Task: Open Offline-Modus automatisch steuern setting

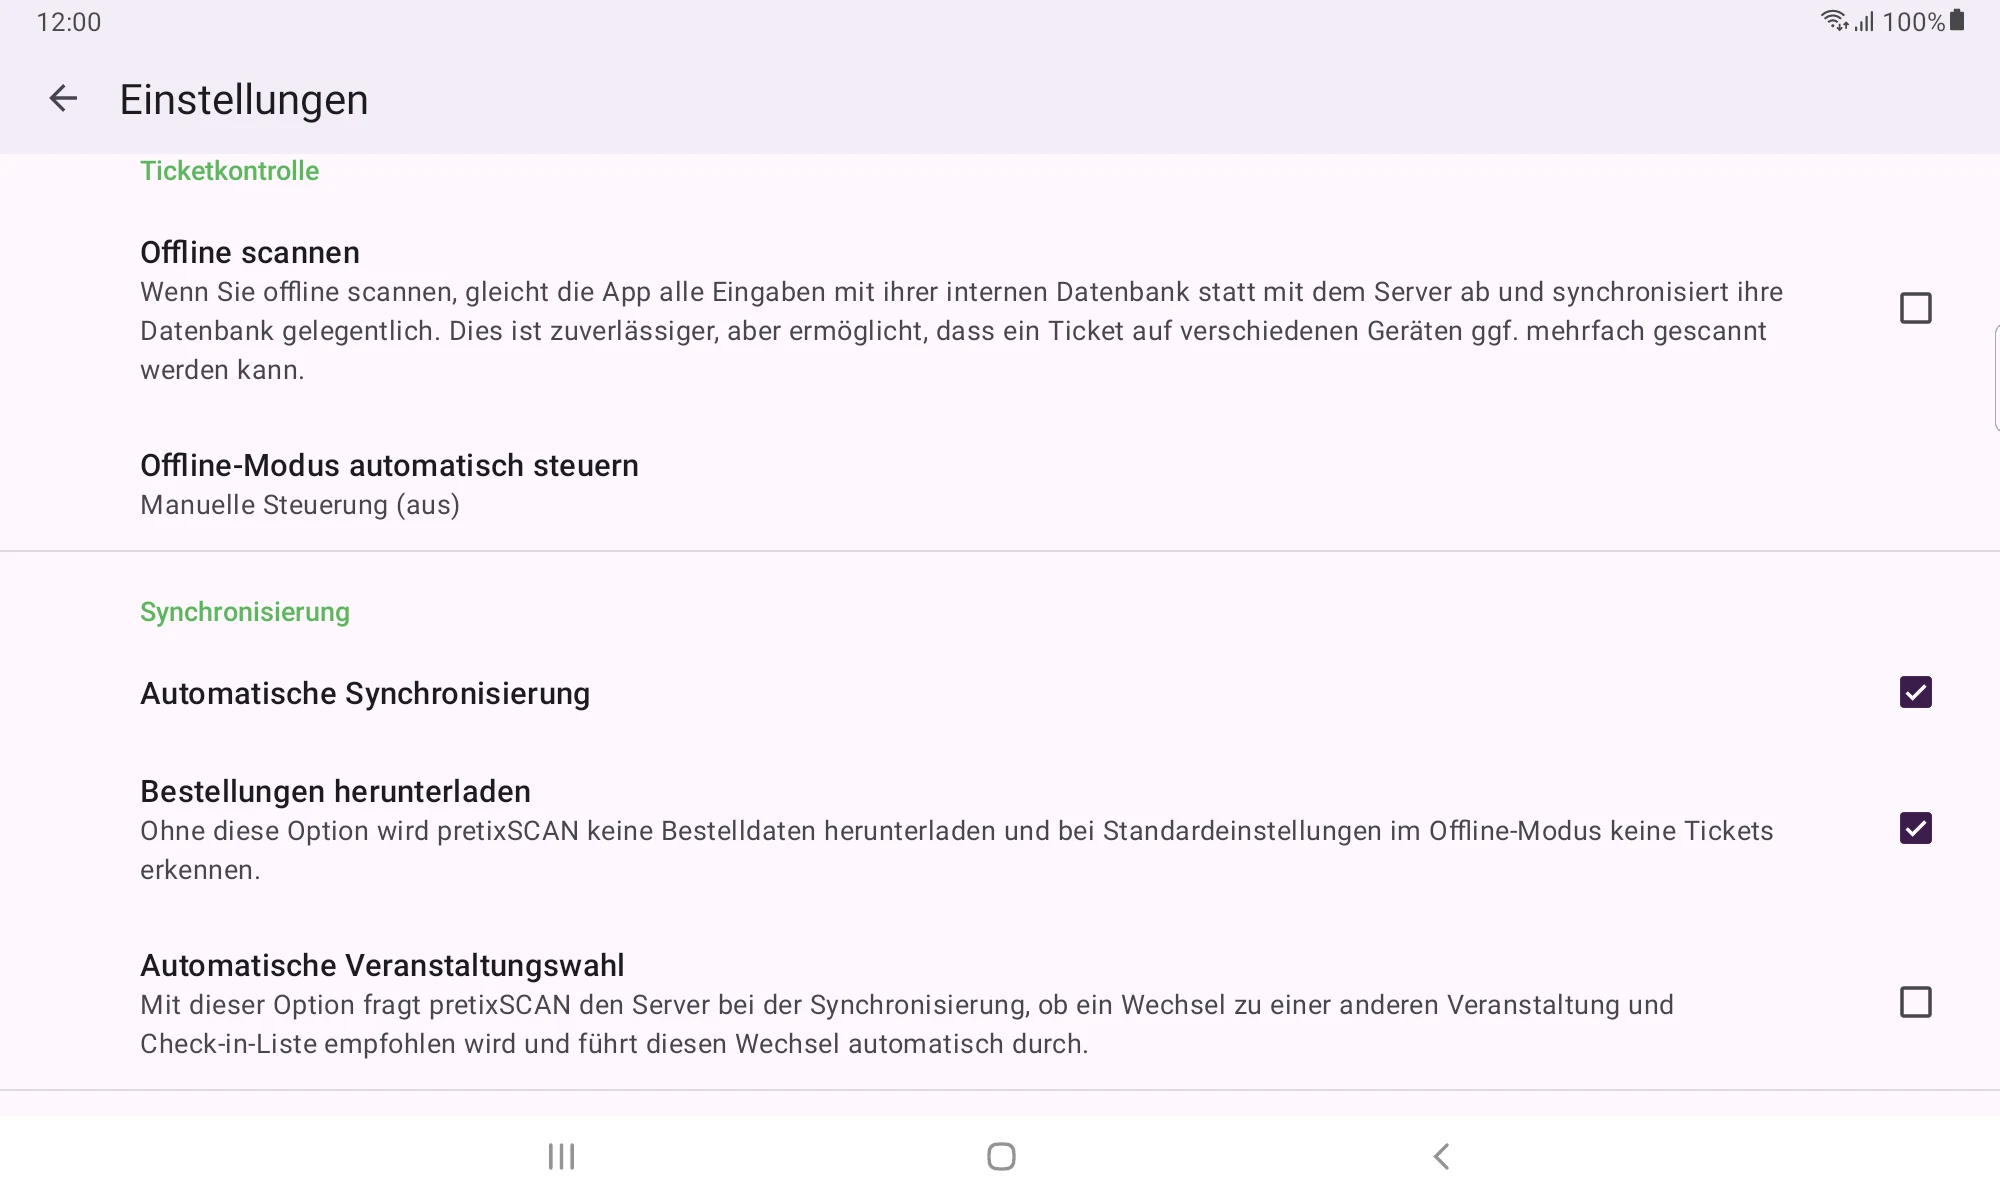Action: click(x=1000, y=484)
